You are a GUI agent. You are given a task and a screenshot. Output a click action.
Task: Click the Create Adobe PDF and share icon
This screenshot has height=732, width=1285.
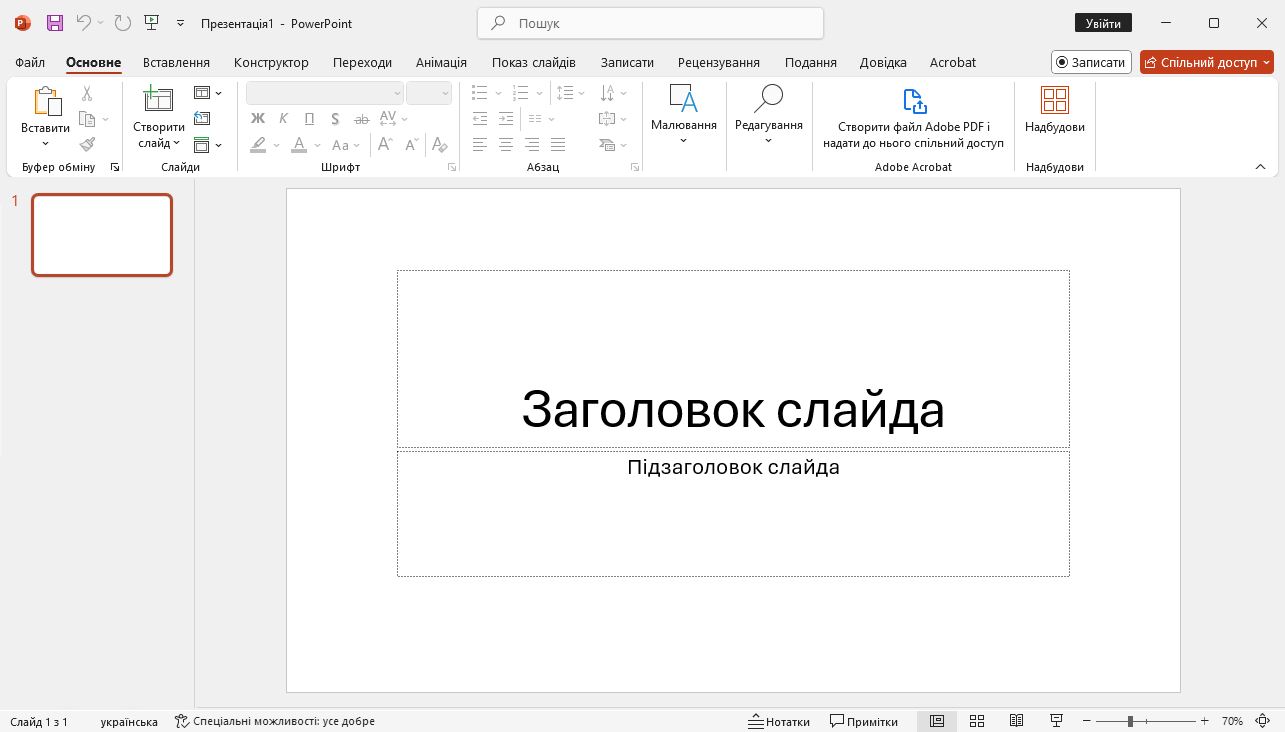tap(913, 101)
